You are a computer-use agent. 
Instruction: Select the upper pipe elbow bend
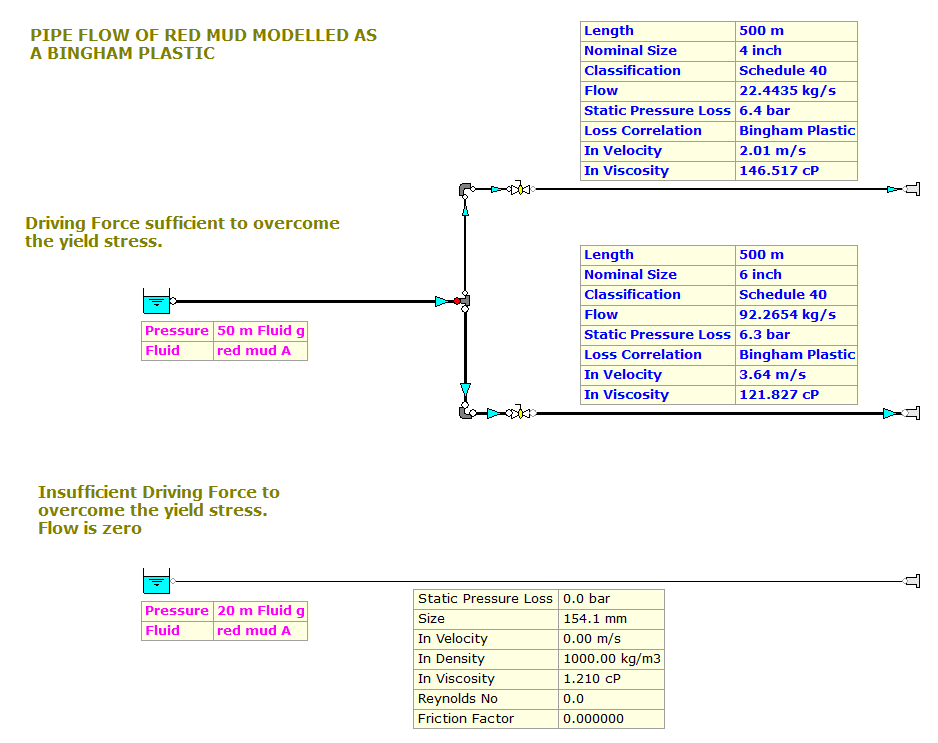[465, 189]
